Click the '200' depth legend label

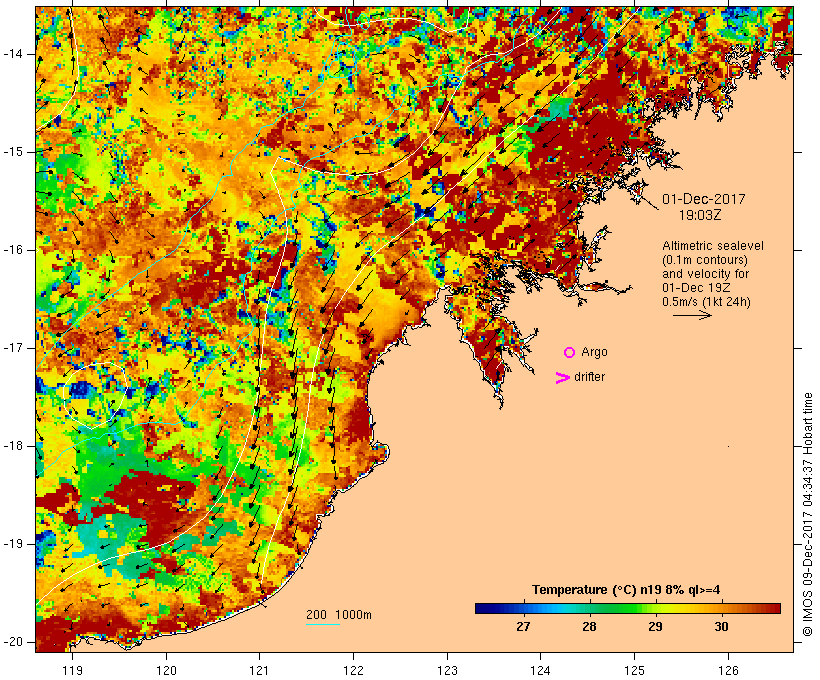pos(316,615)
